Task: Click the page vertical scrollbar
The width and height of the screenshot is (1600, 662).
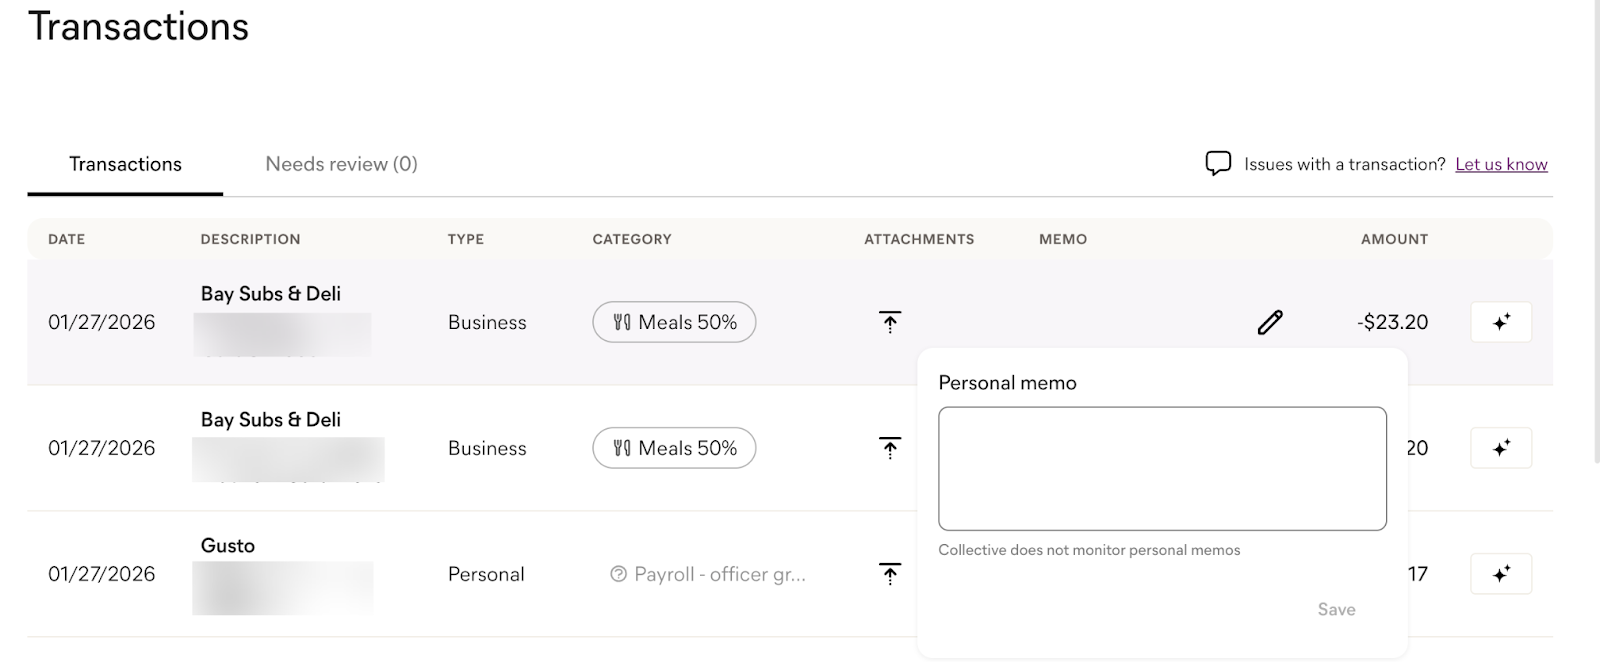Action: point(1596,230)
